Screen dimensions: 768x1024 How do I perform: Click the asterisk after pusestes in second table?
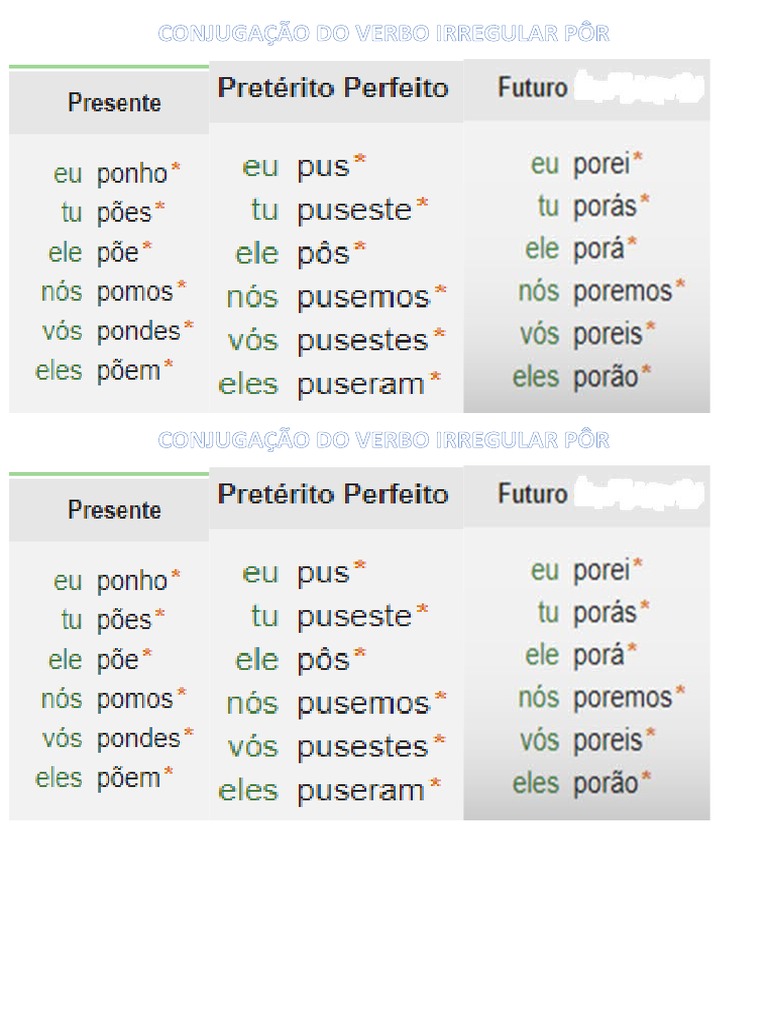[x=438, y=742]
